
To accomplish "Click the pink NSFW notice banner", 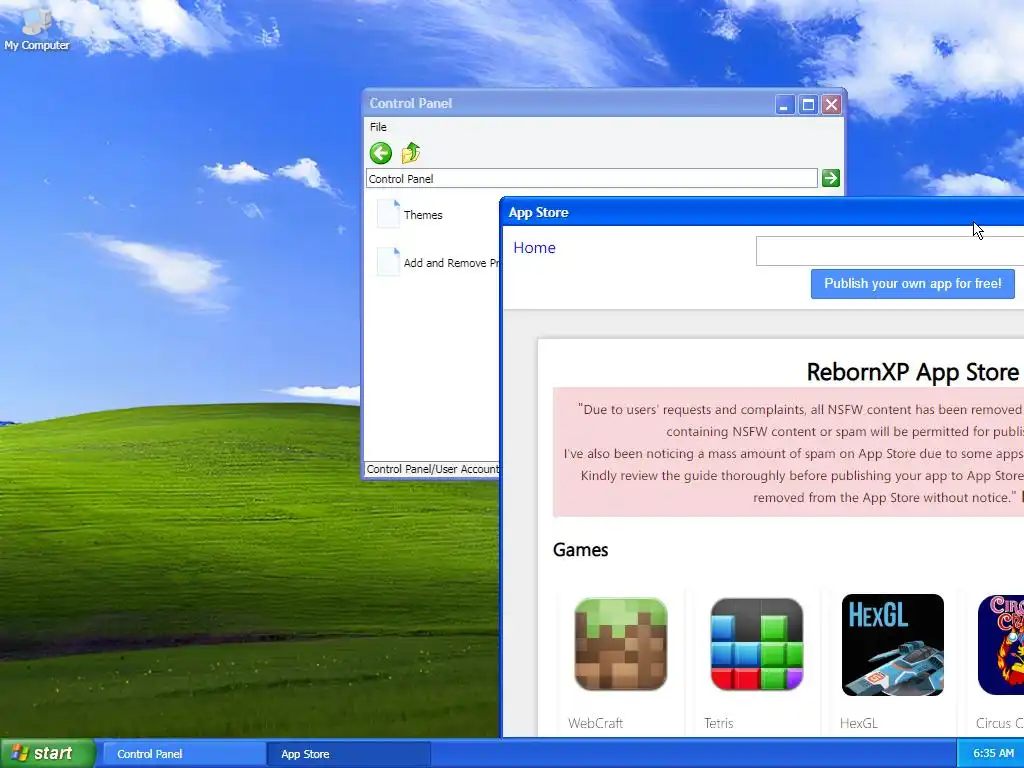I will click(788, 453).
